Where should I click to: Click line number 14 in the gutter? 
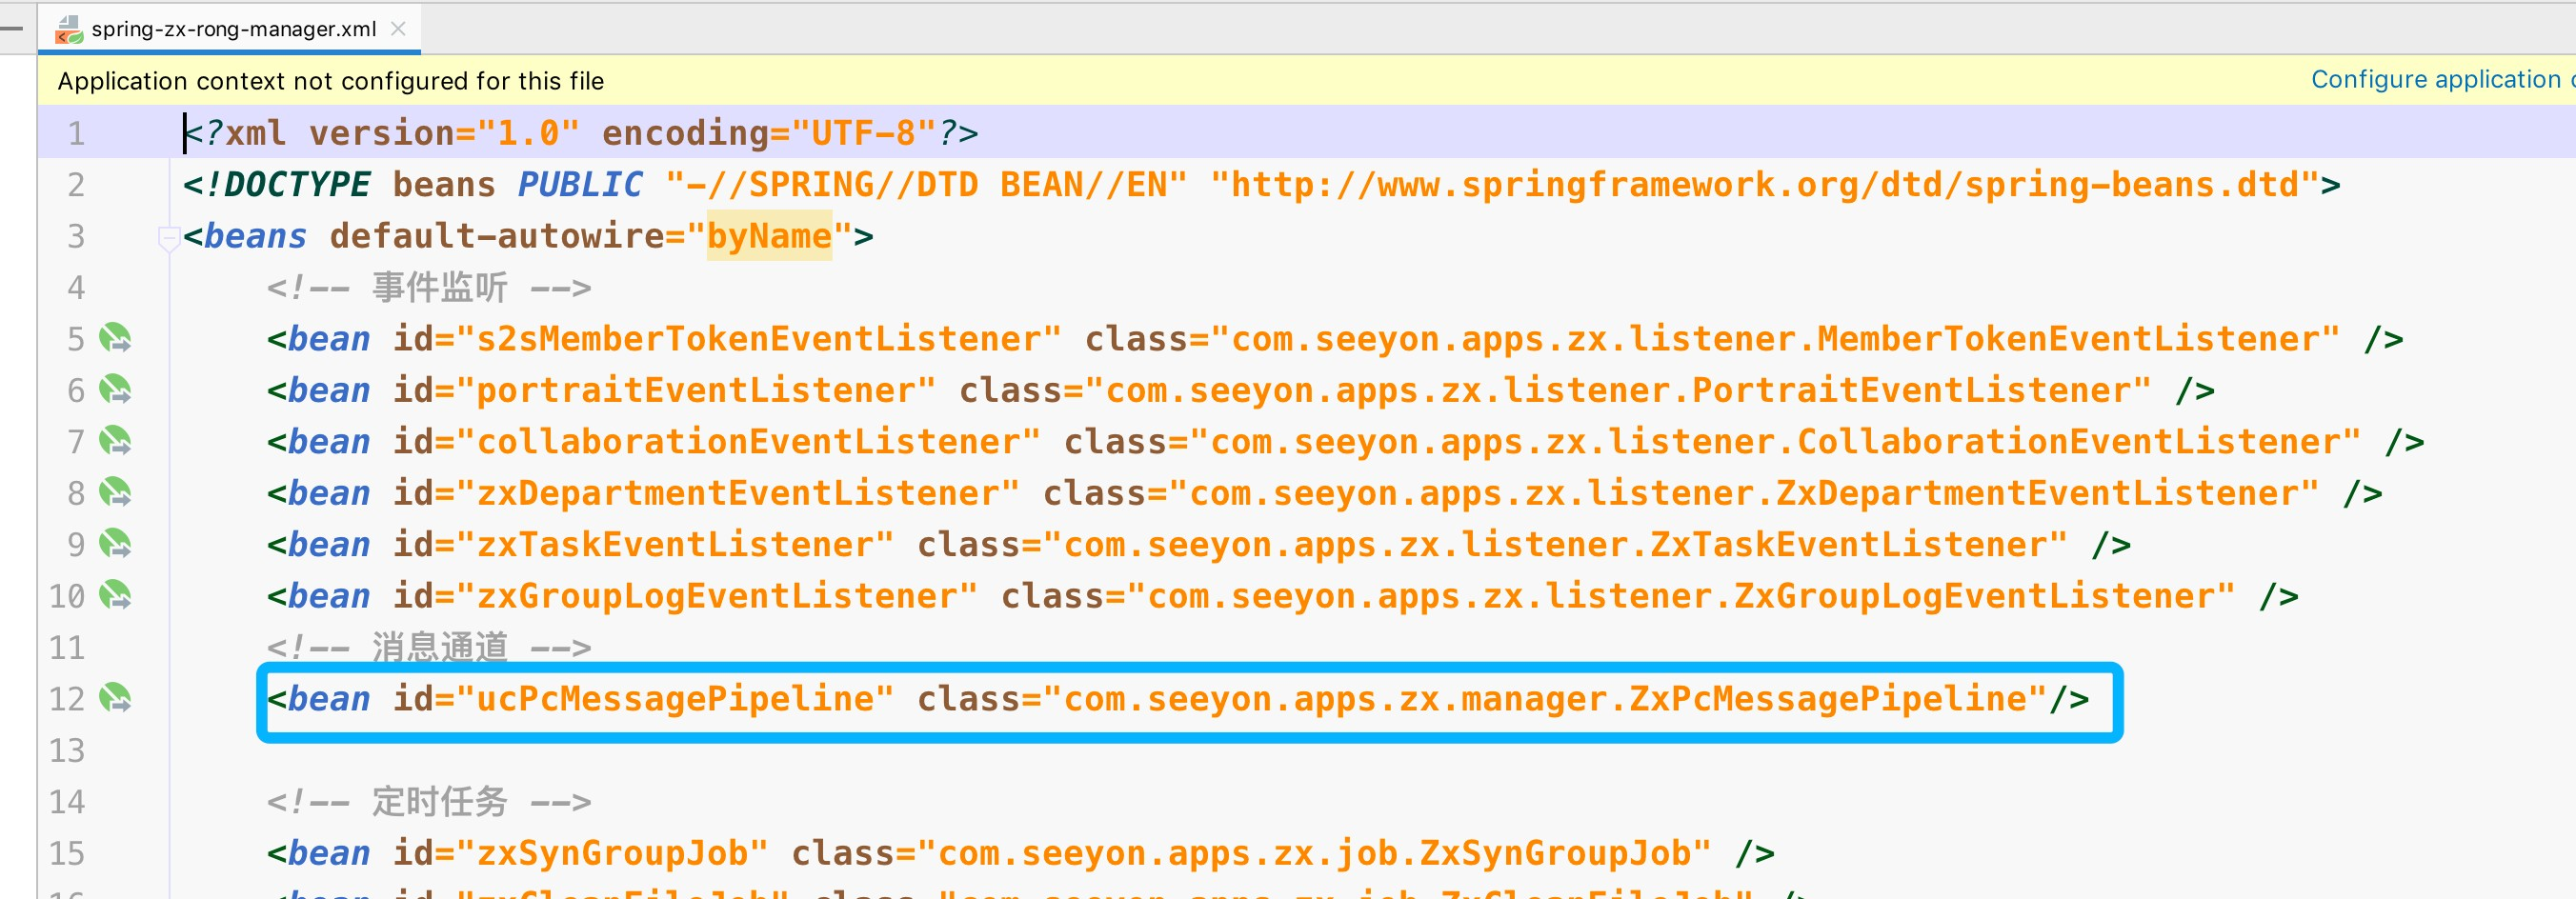point(67,802)
